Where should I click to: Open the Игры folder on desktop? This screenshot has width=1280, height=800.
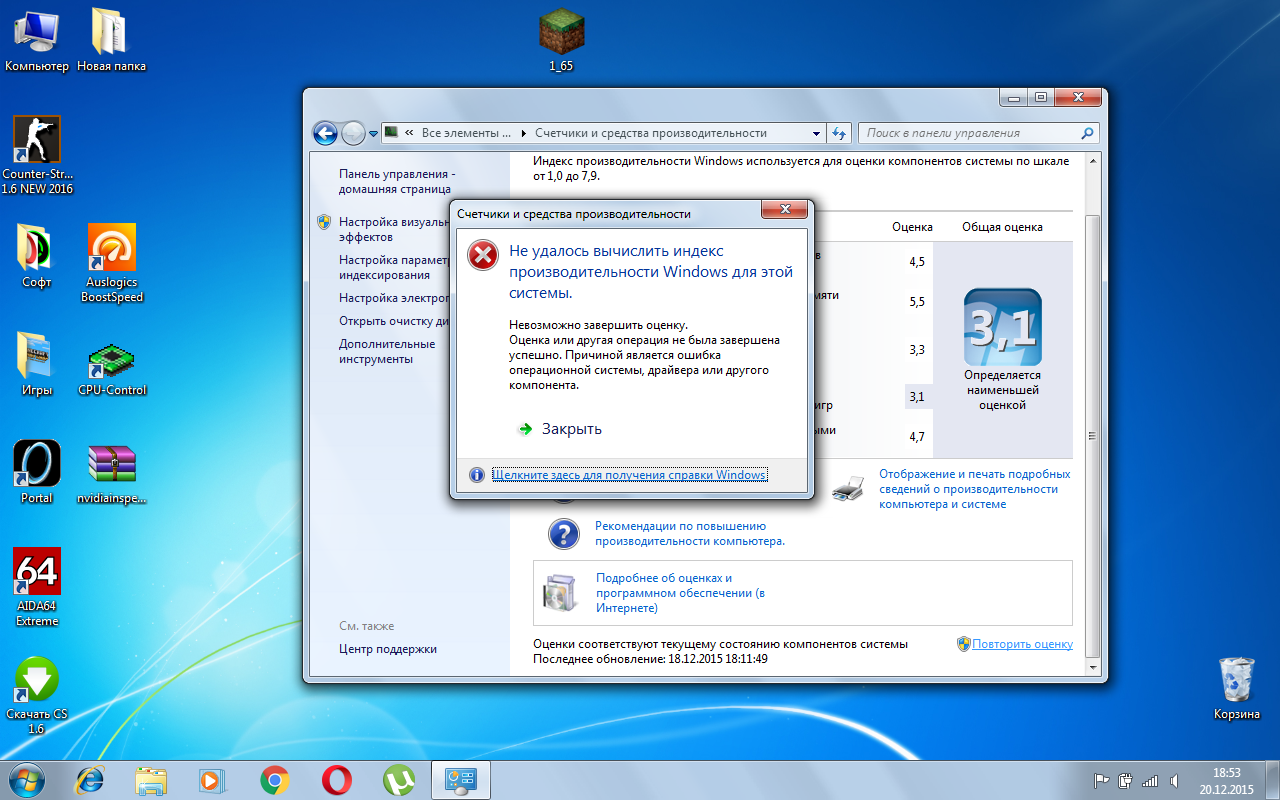(37, 364)
